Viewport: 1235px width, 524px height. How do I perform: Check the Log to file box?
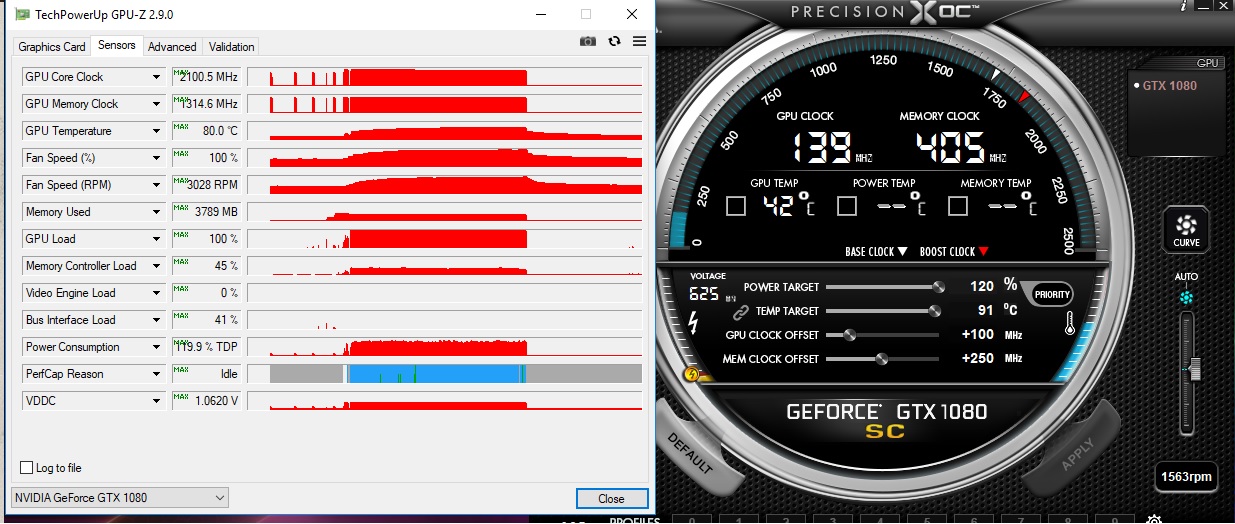(27, 468)
